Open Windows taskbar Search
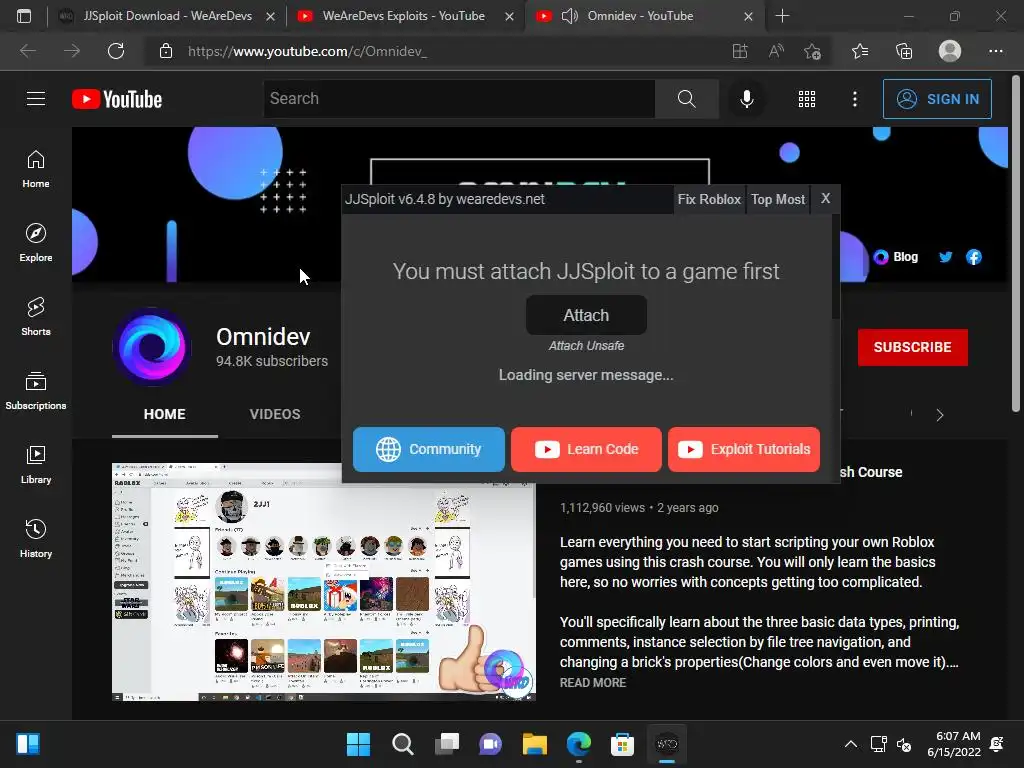 (402, 744)
